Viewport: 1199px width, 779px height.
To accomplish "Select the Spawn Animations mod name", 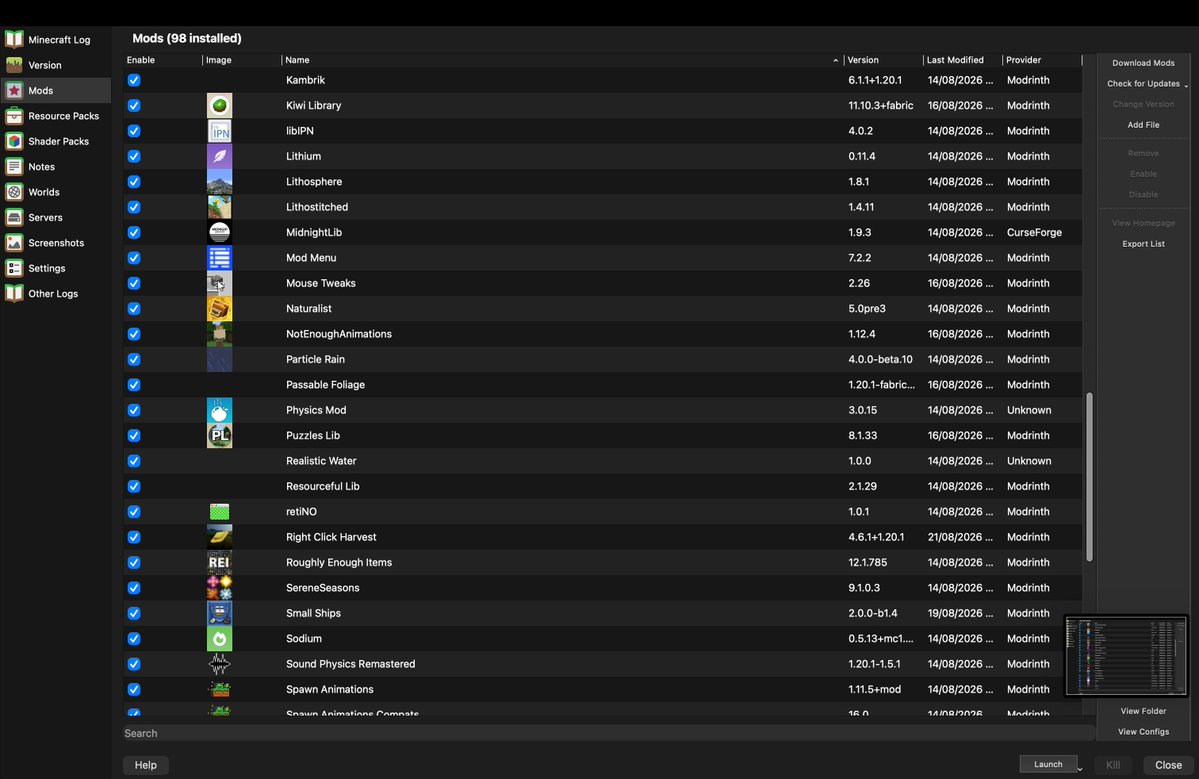I will coord(330,689).
